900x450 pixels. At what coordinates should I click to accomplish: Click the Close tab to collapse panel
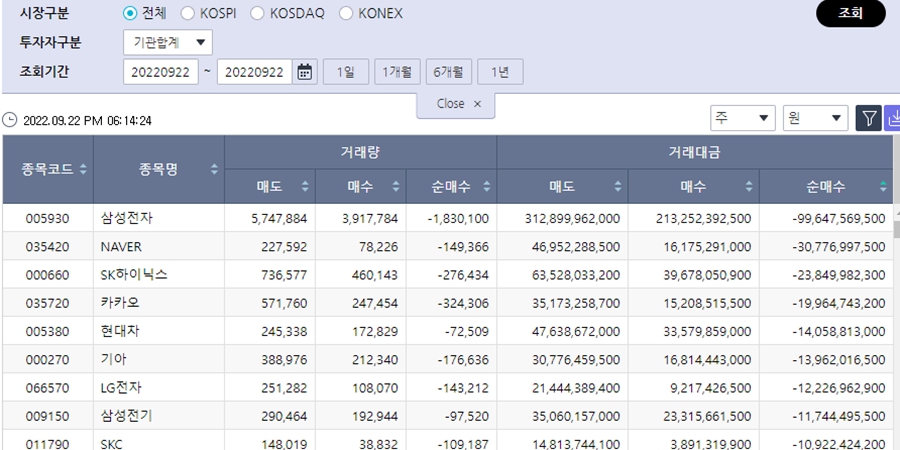(456, 104)
